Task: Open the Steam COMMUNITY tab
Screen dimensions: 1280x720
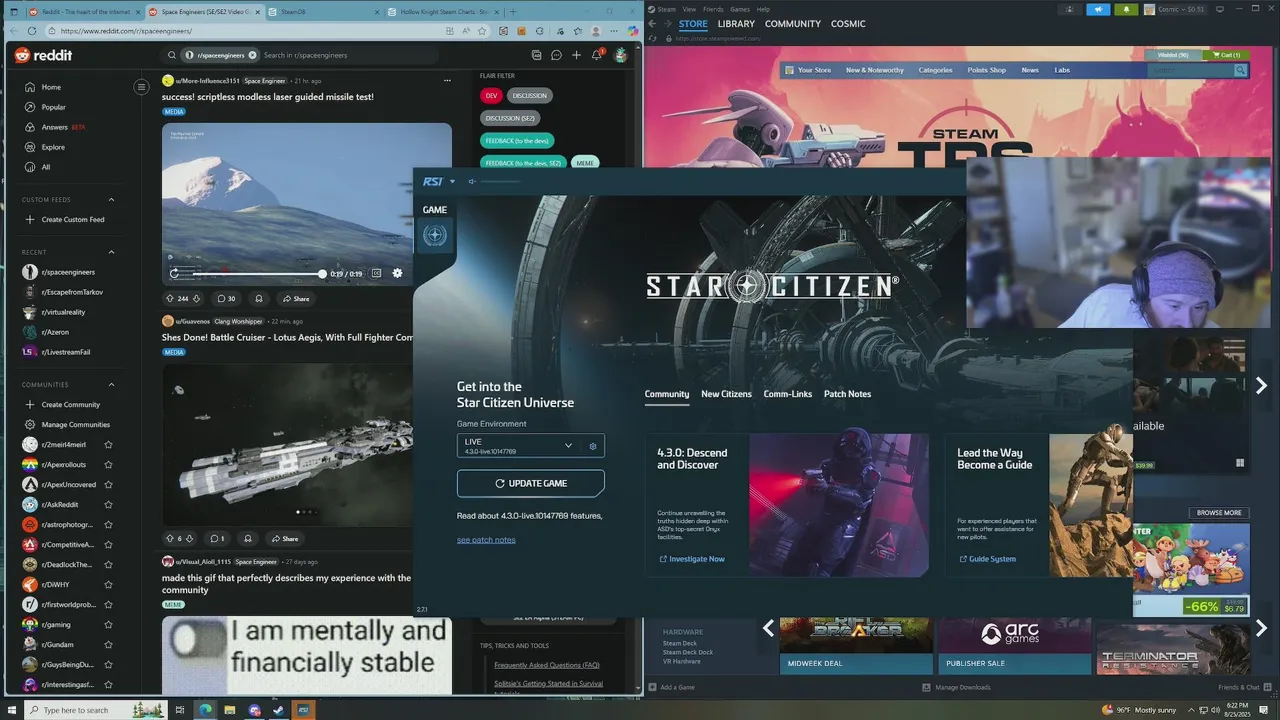Action: pyautogui.click(x=793, y=23)
